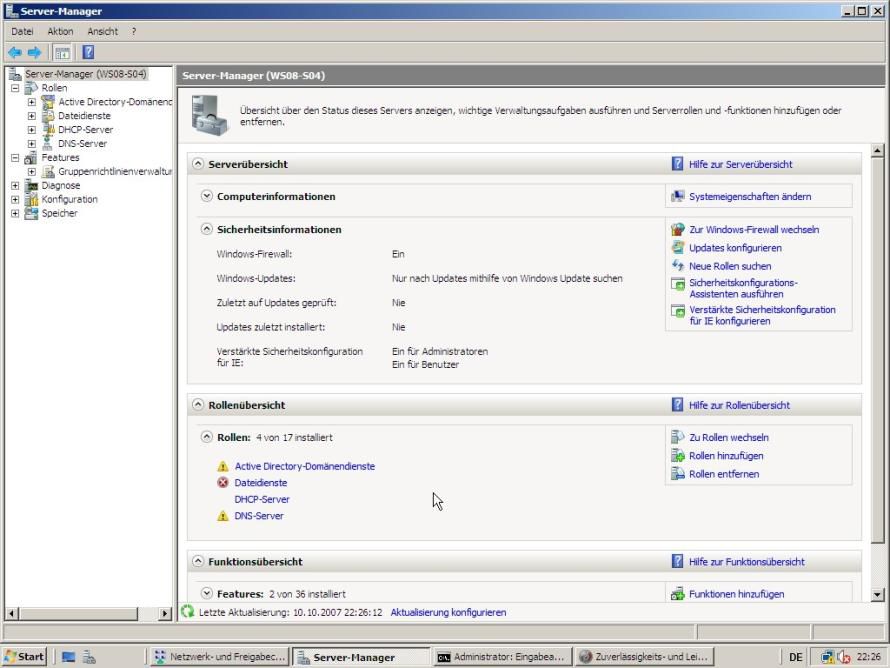Click the network tray icon

[828, 657]
